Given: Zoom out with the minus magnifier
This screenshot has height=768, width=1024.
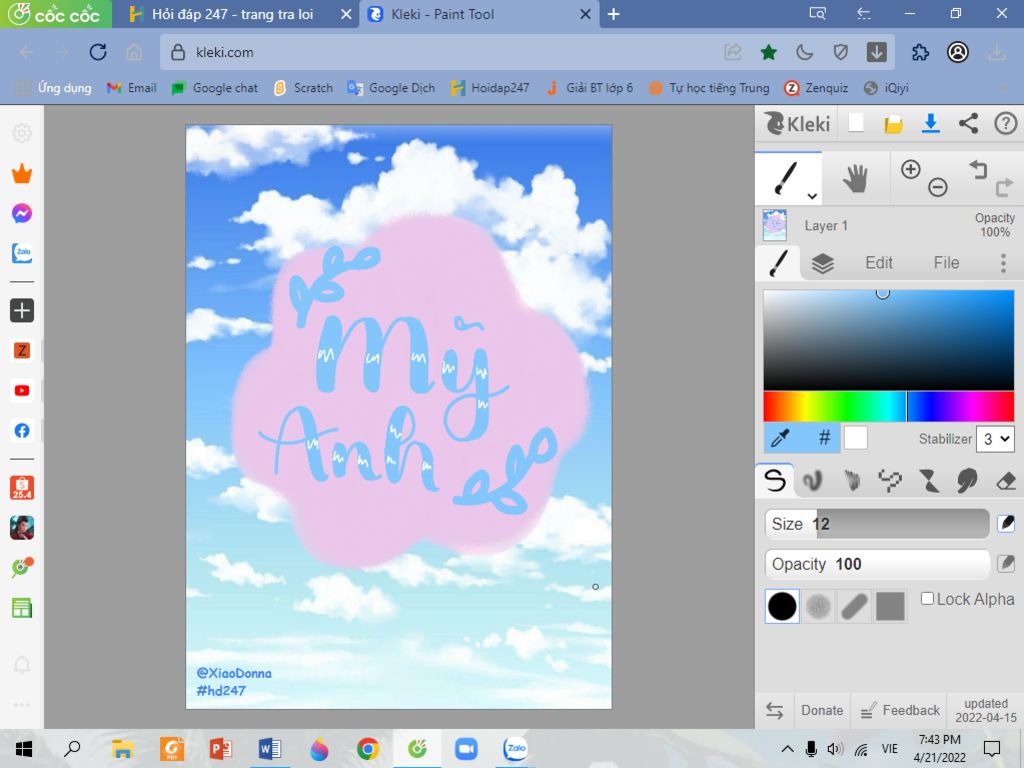Looking at the screenshot, I should [938, 187].
